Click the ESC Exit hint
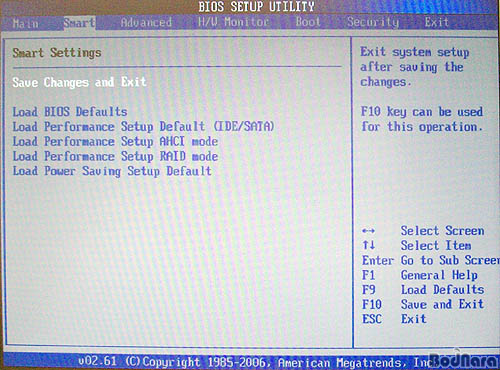 [x=394, y=319]
